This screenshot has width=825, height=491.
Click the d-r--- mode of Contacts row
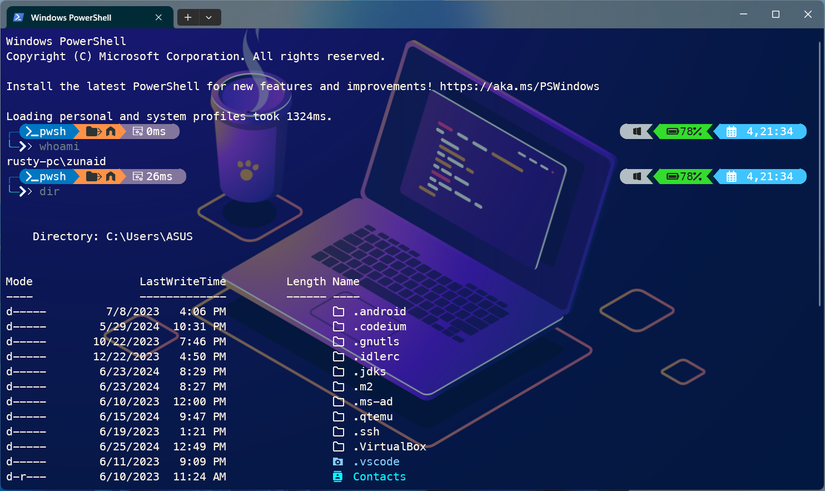(x=26, y=476)
